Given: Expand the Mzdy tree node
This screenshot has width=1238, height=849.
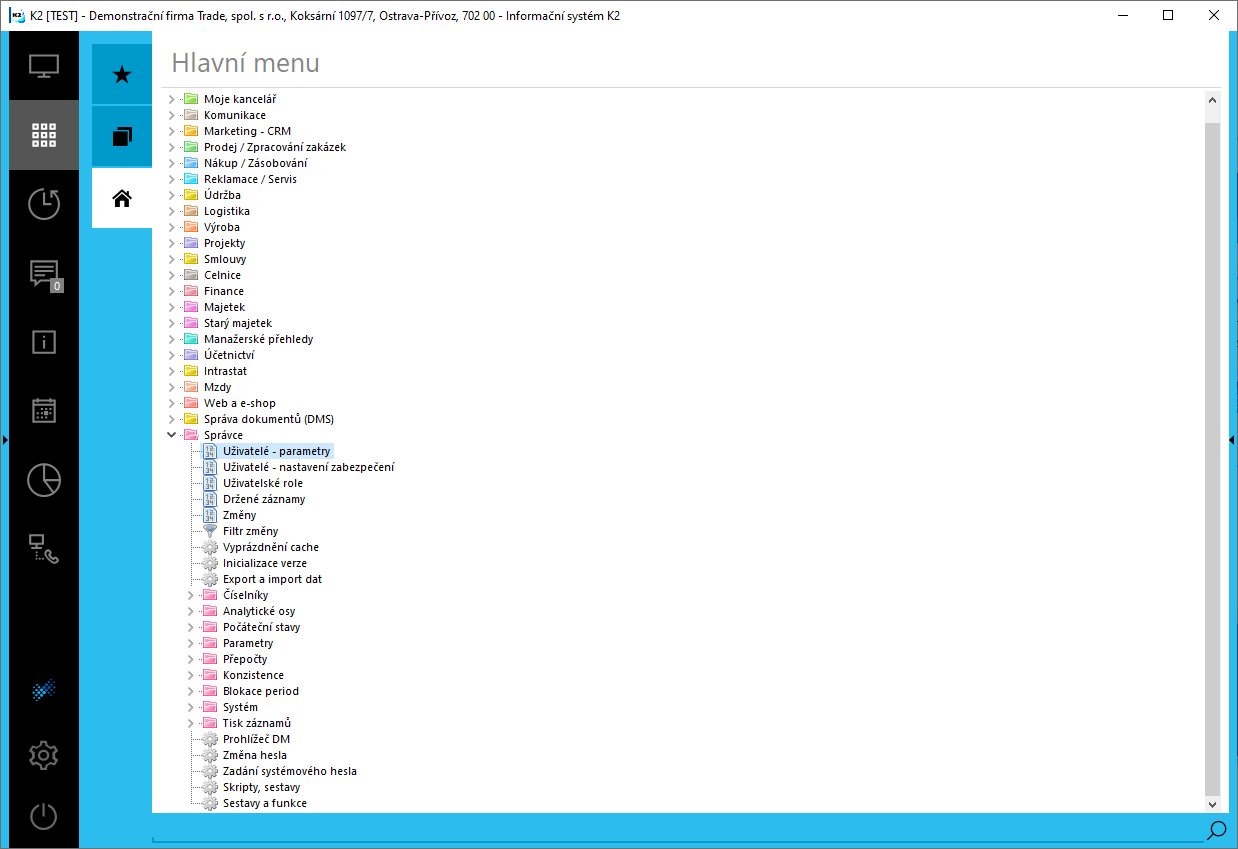Looking at the screenshot, I should (172, 387).
